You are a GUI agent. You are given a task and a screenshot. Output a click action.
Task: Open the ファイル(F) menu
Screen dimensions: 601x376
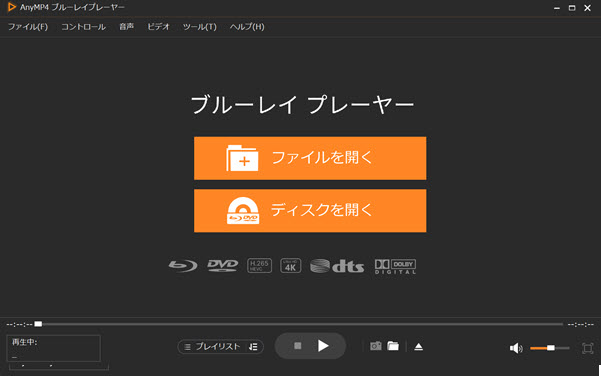28,27
